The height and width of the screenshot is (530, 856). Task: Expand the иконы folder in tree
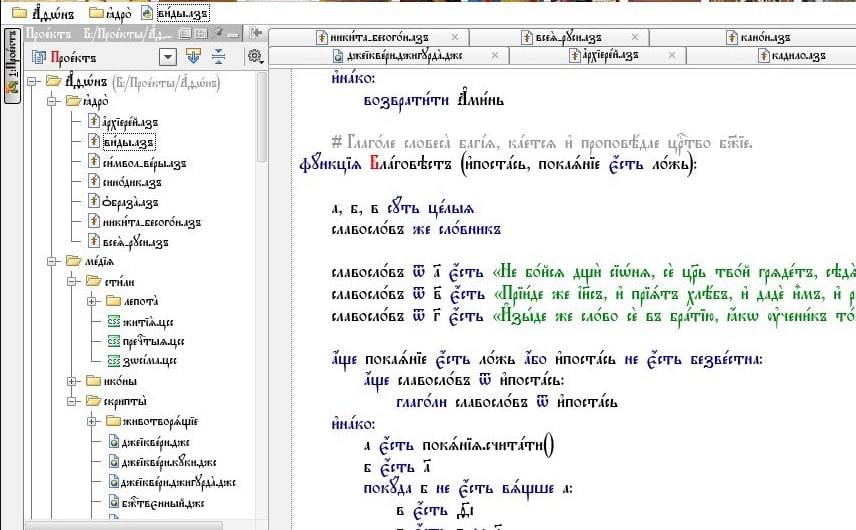[72, 381]
